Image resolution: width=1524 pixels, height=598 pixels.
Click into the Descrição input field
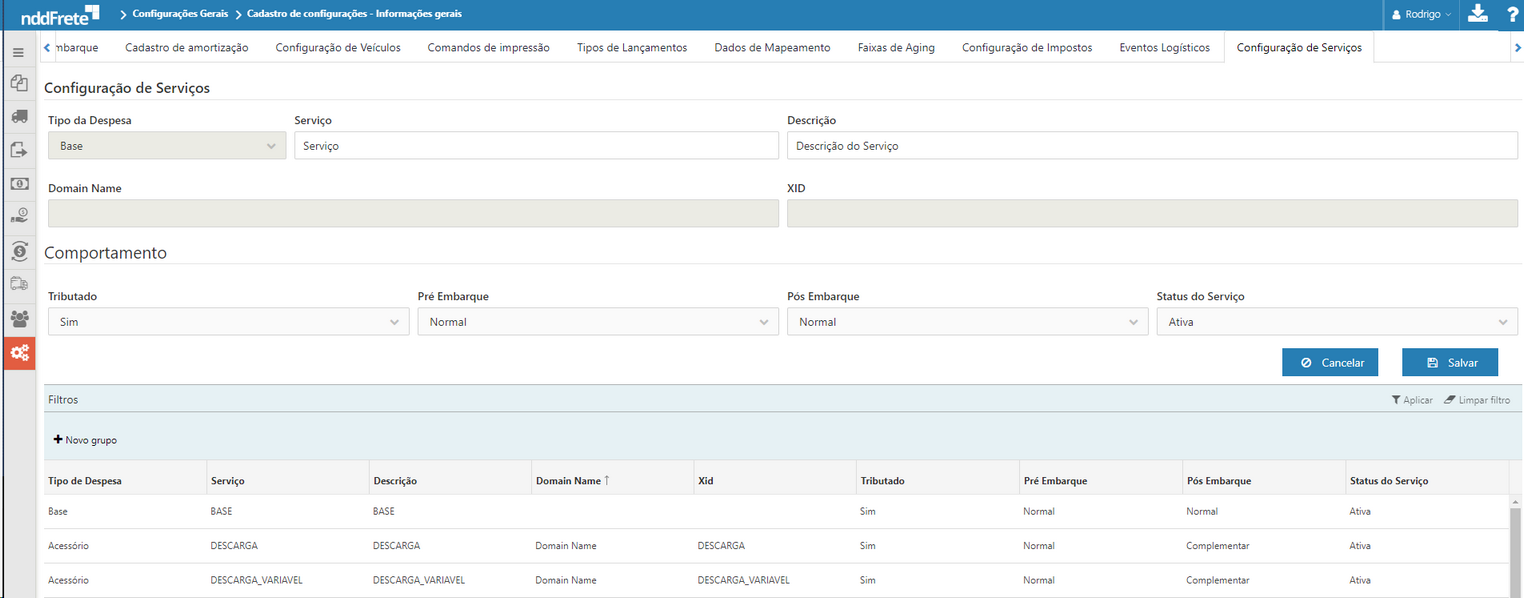1151,146
